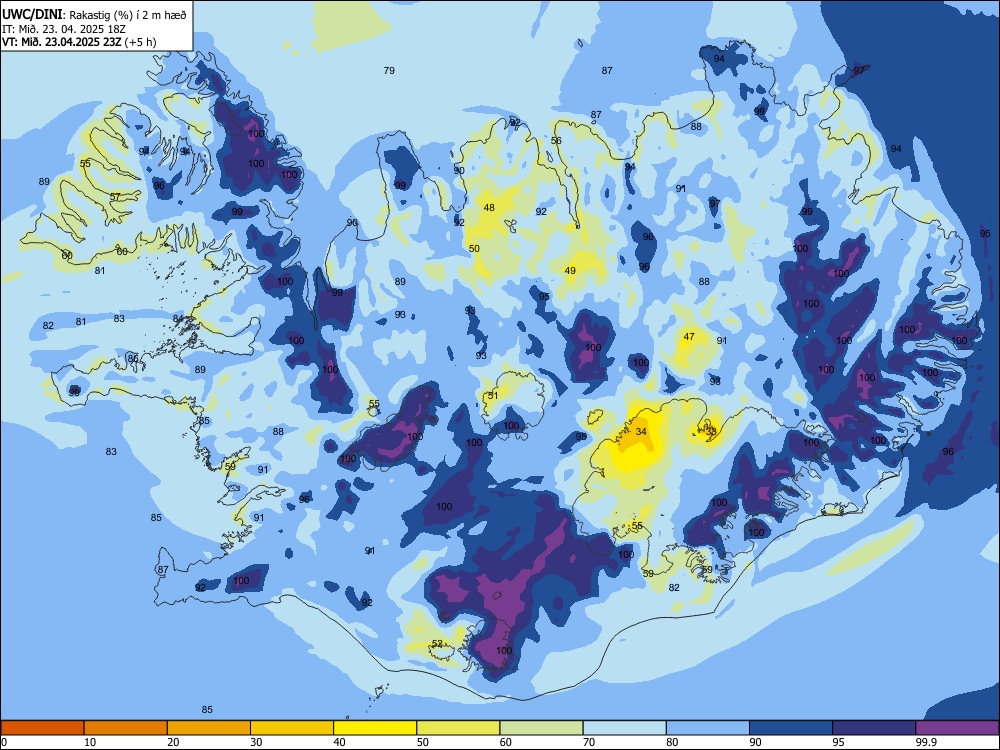
Task: Click the map value 86 on the map
Action: 133,359
